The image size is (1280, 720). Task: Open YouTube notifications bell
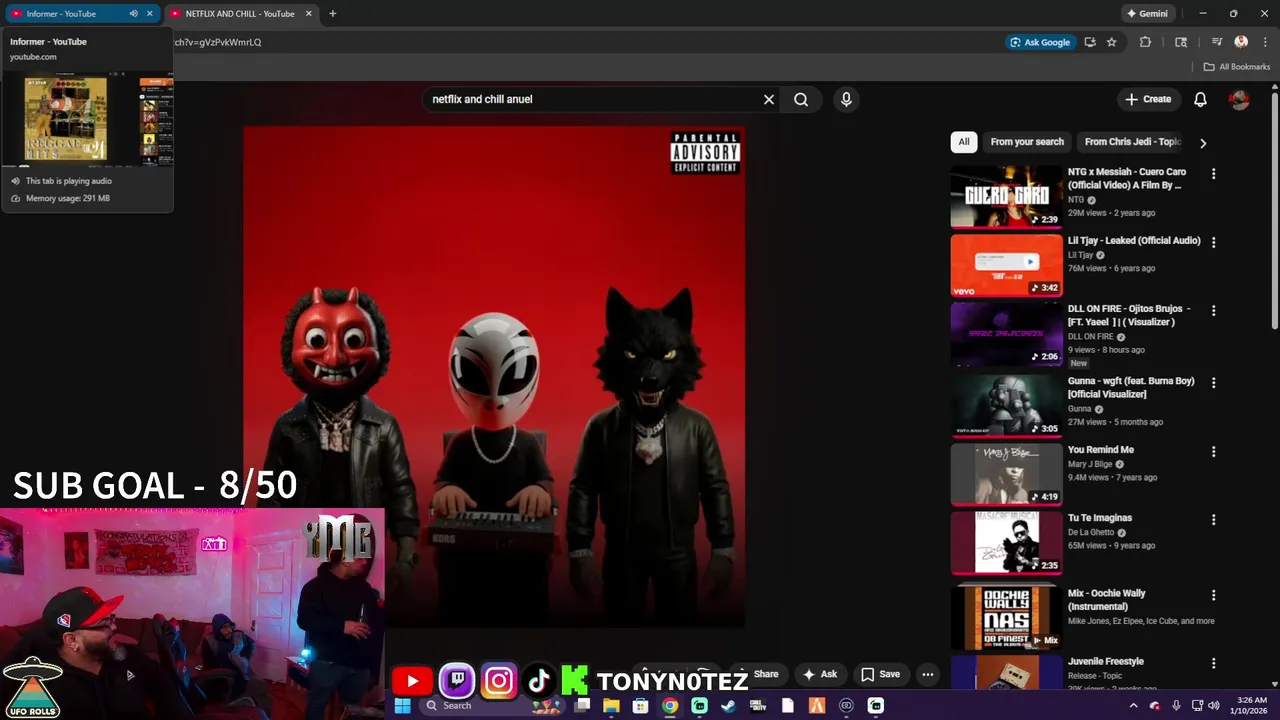[1200, 99]
